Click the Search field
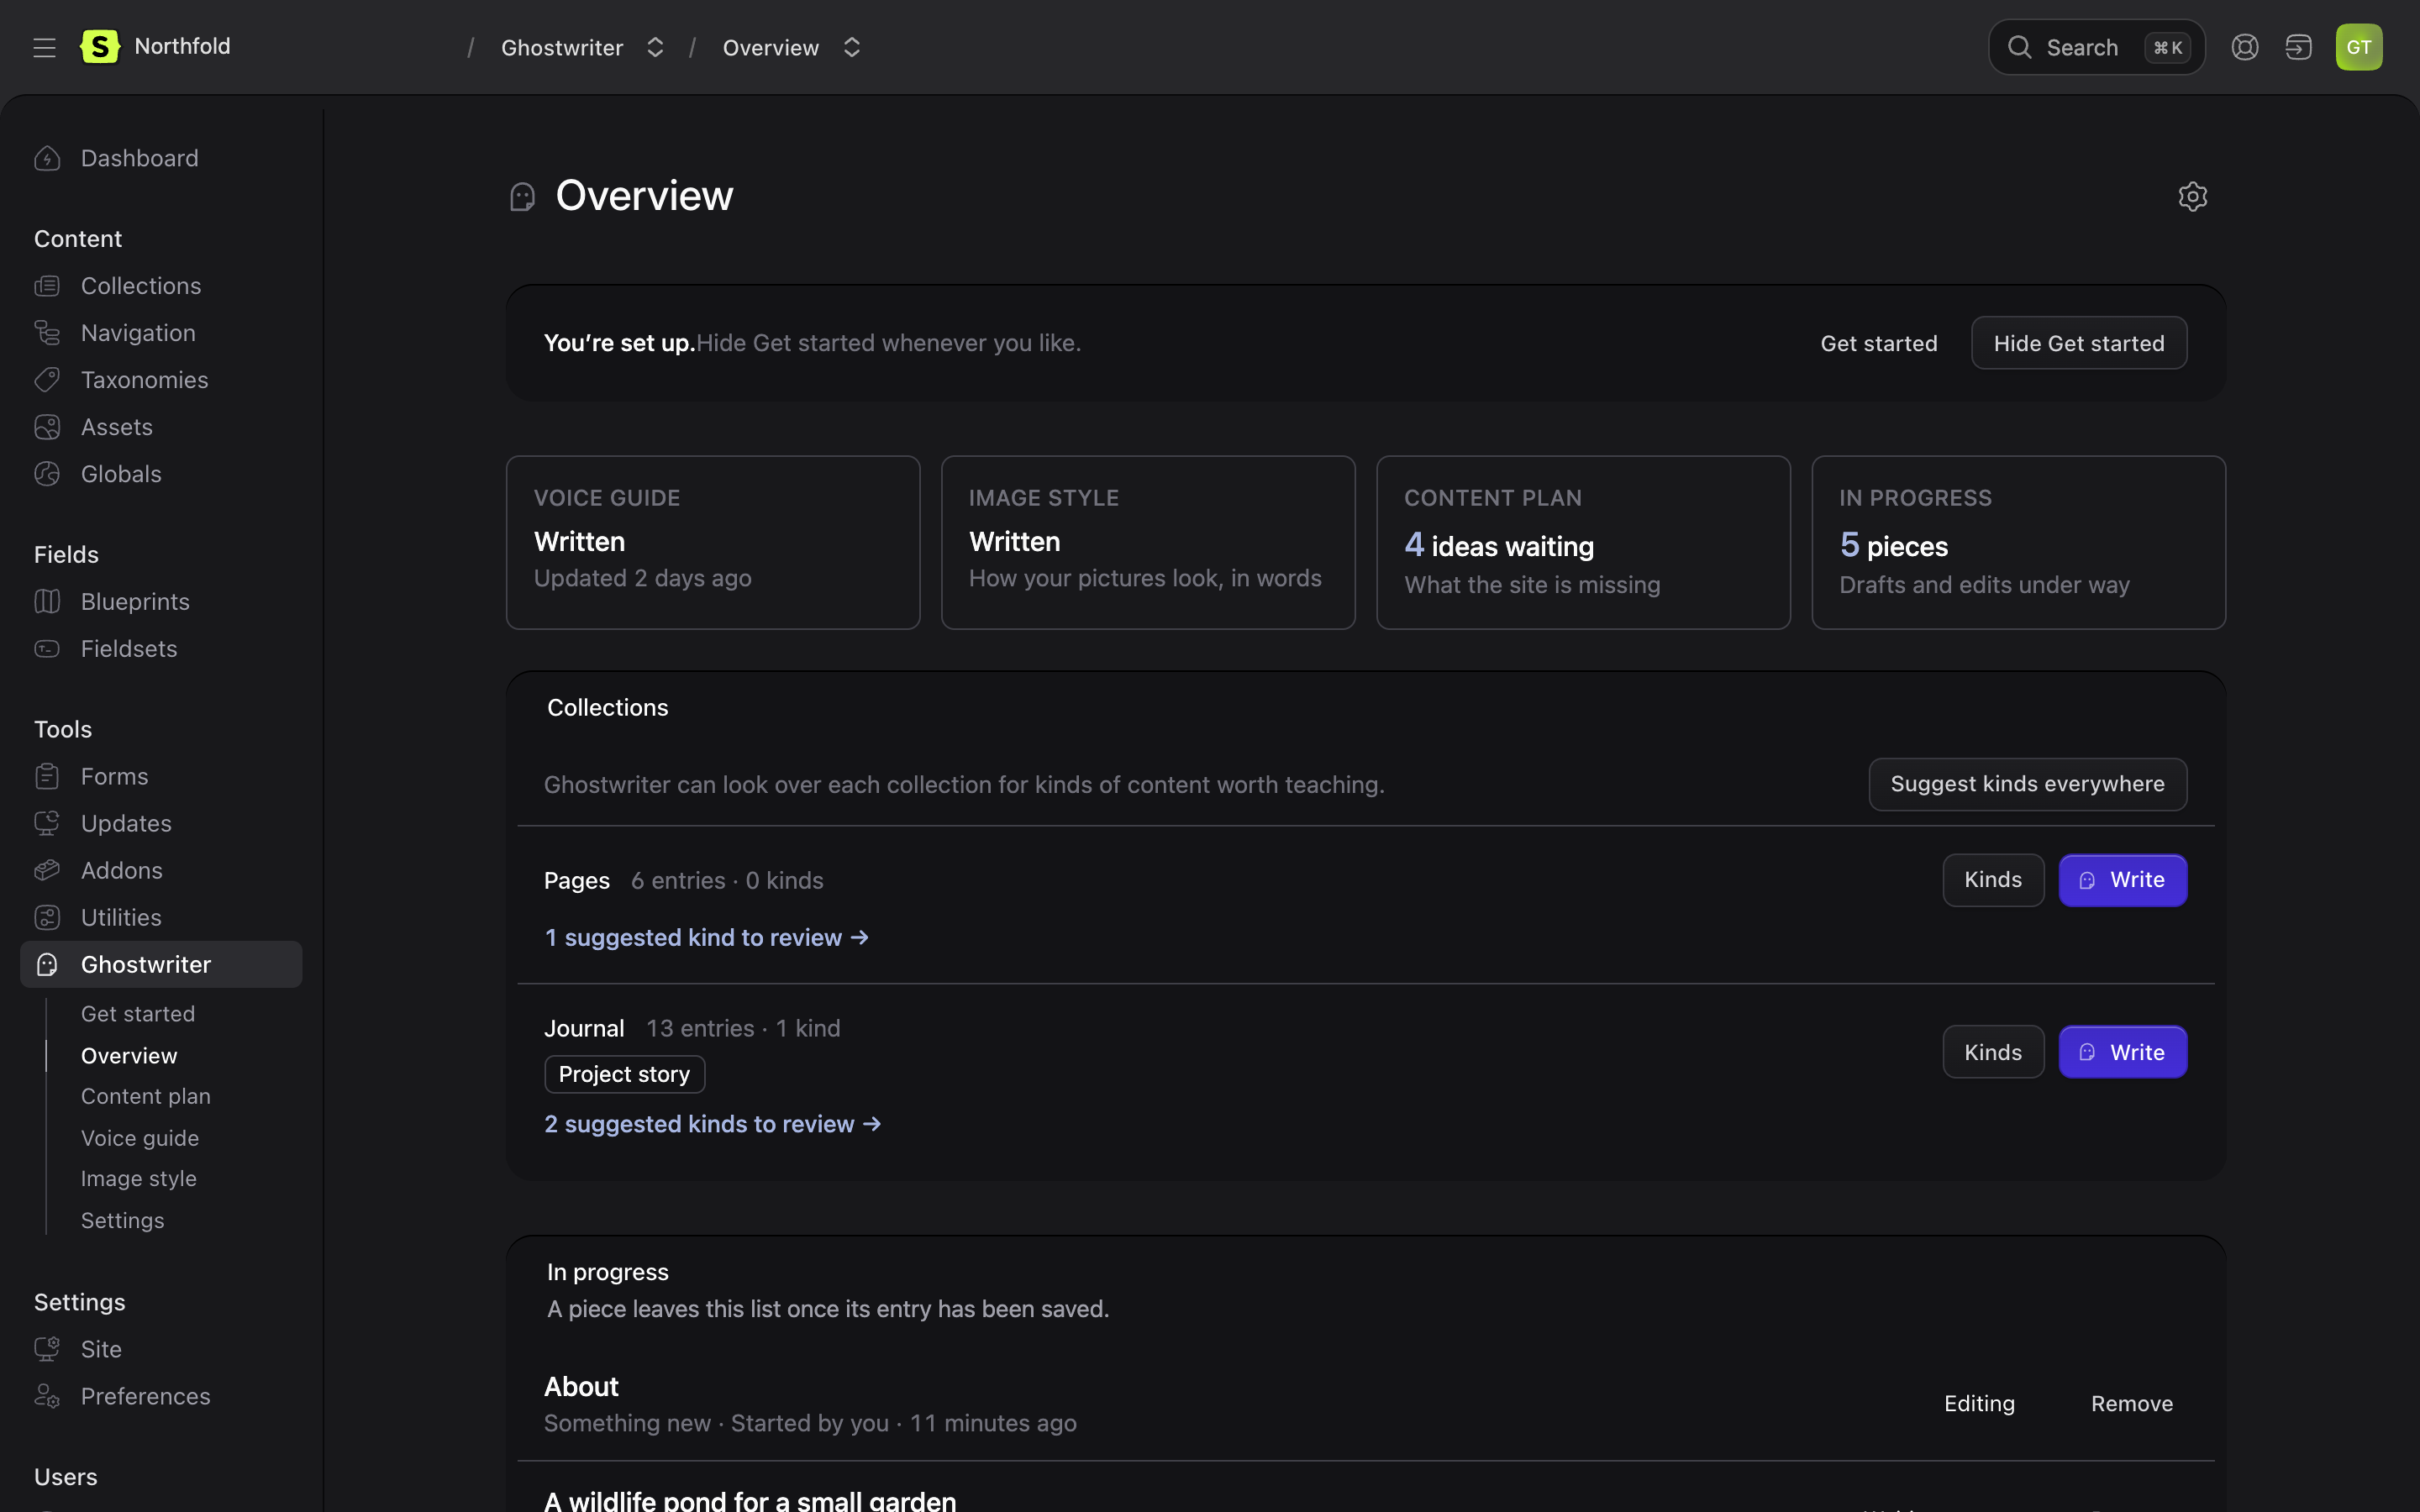The width and height of the screenshot is (2420, 1512). tap(2096, 47)
